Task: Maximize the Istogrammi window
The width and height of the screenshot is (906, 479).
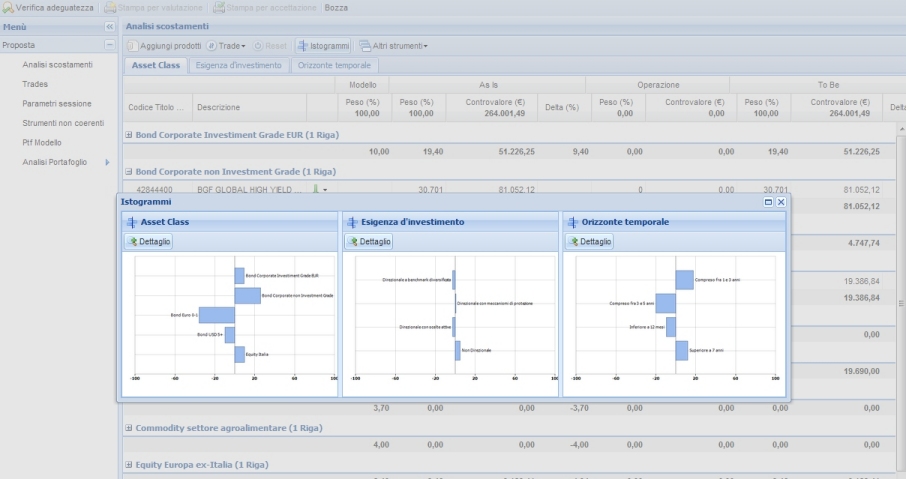Action: 768,202
